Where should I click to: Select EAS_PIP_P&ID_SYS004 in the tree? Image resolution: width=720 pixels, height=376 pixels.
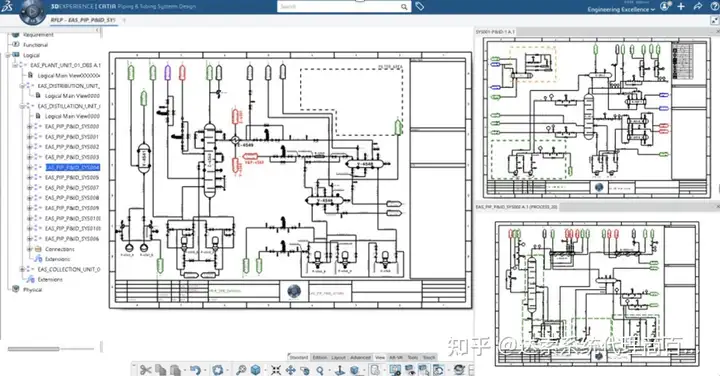click(x=73, y=167)
